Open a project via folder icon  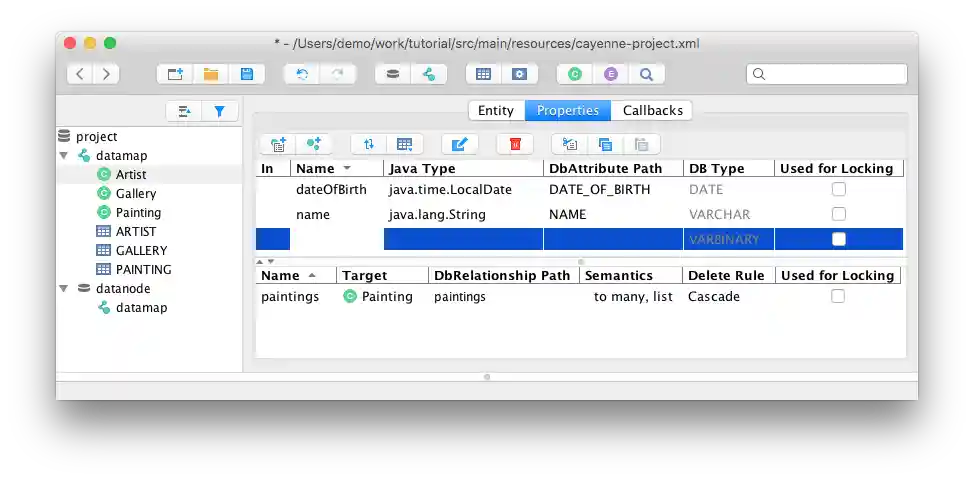211,75
